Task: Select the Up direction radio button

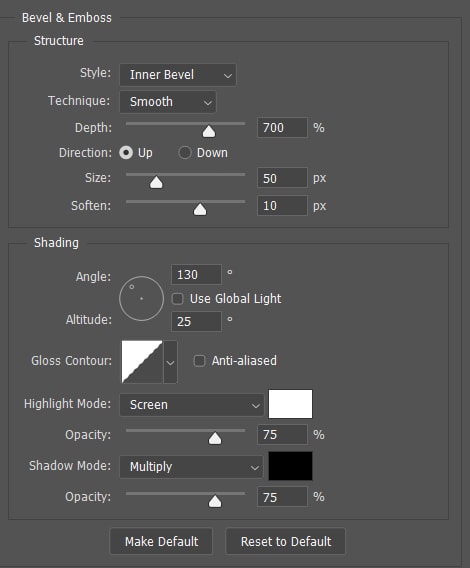Action: click(126, 153)
